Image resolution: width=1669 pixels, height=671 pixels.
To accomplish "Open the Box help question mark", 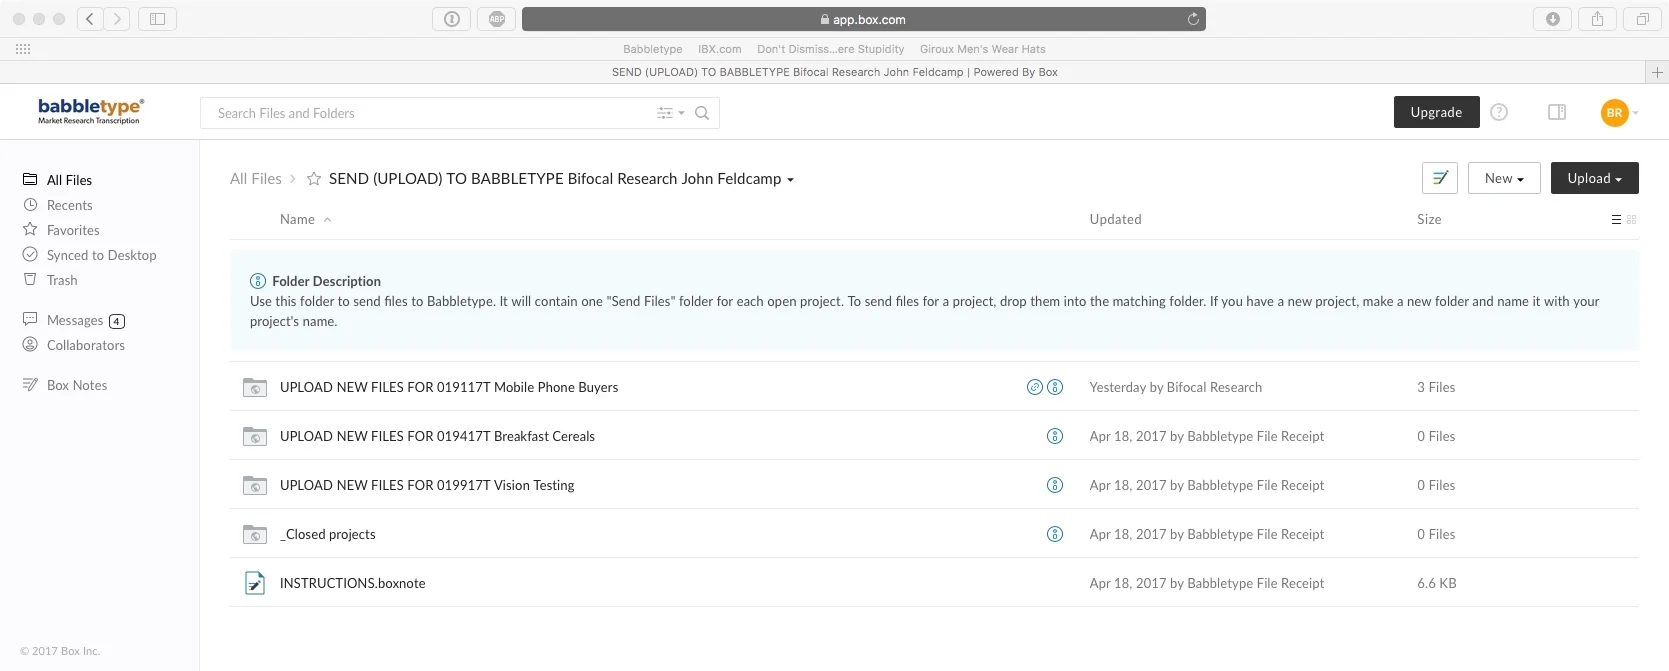I will coord(1499,112).
